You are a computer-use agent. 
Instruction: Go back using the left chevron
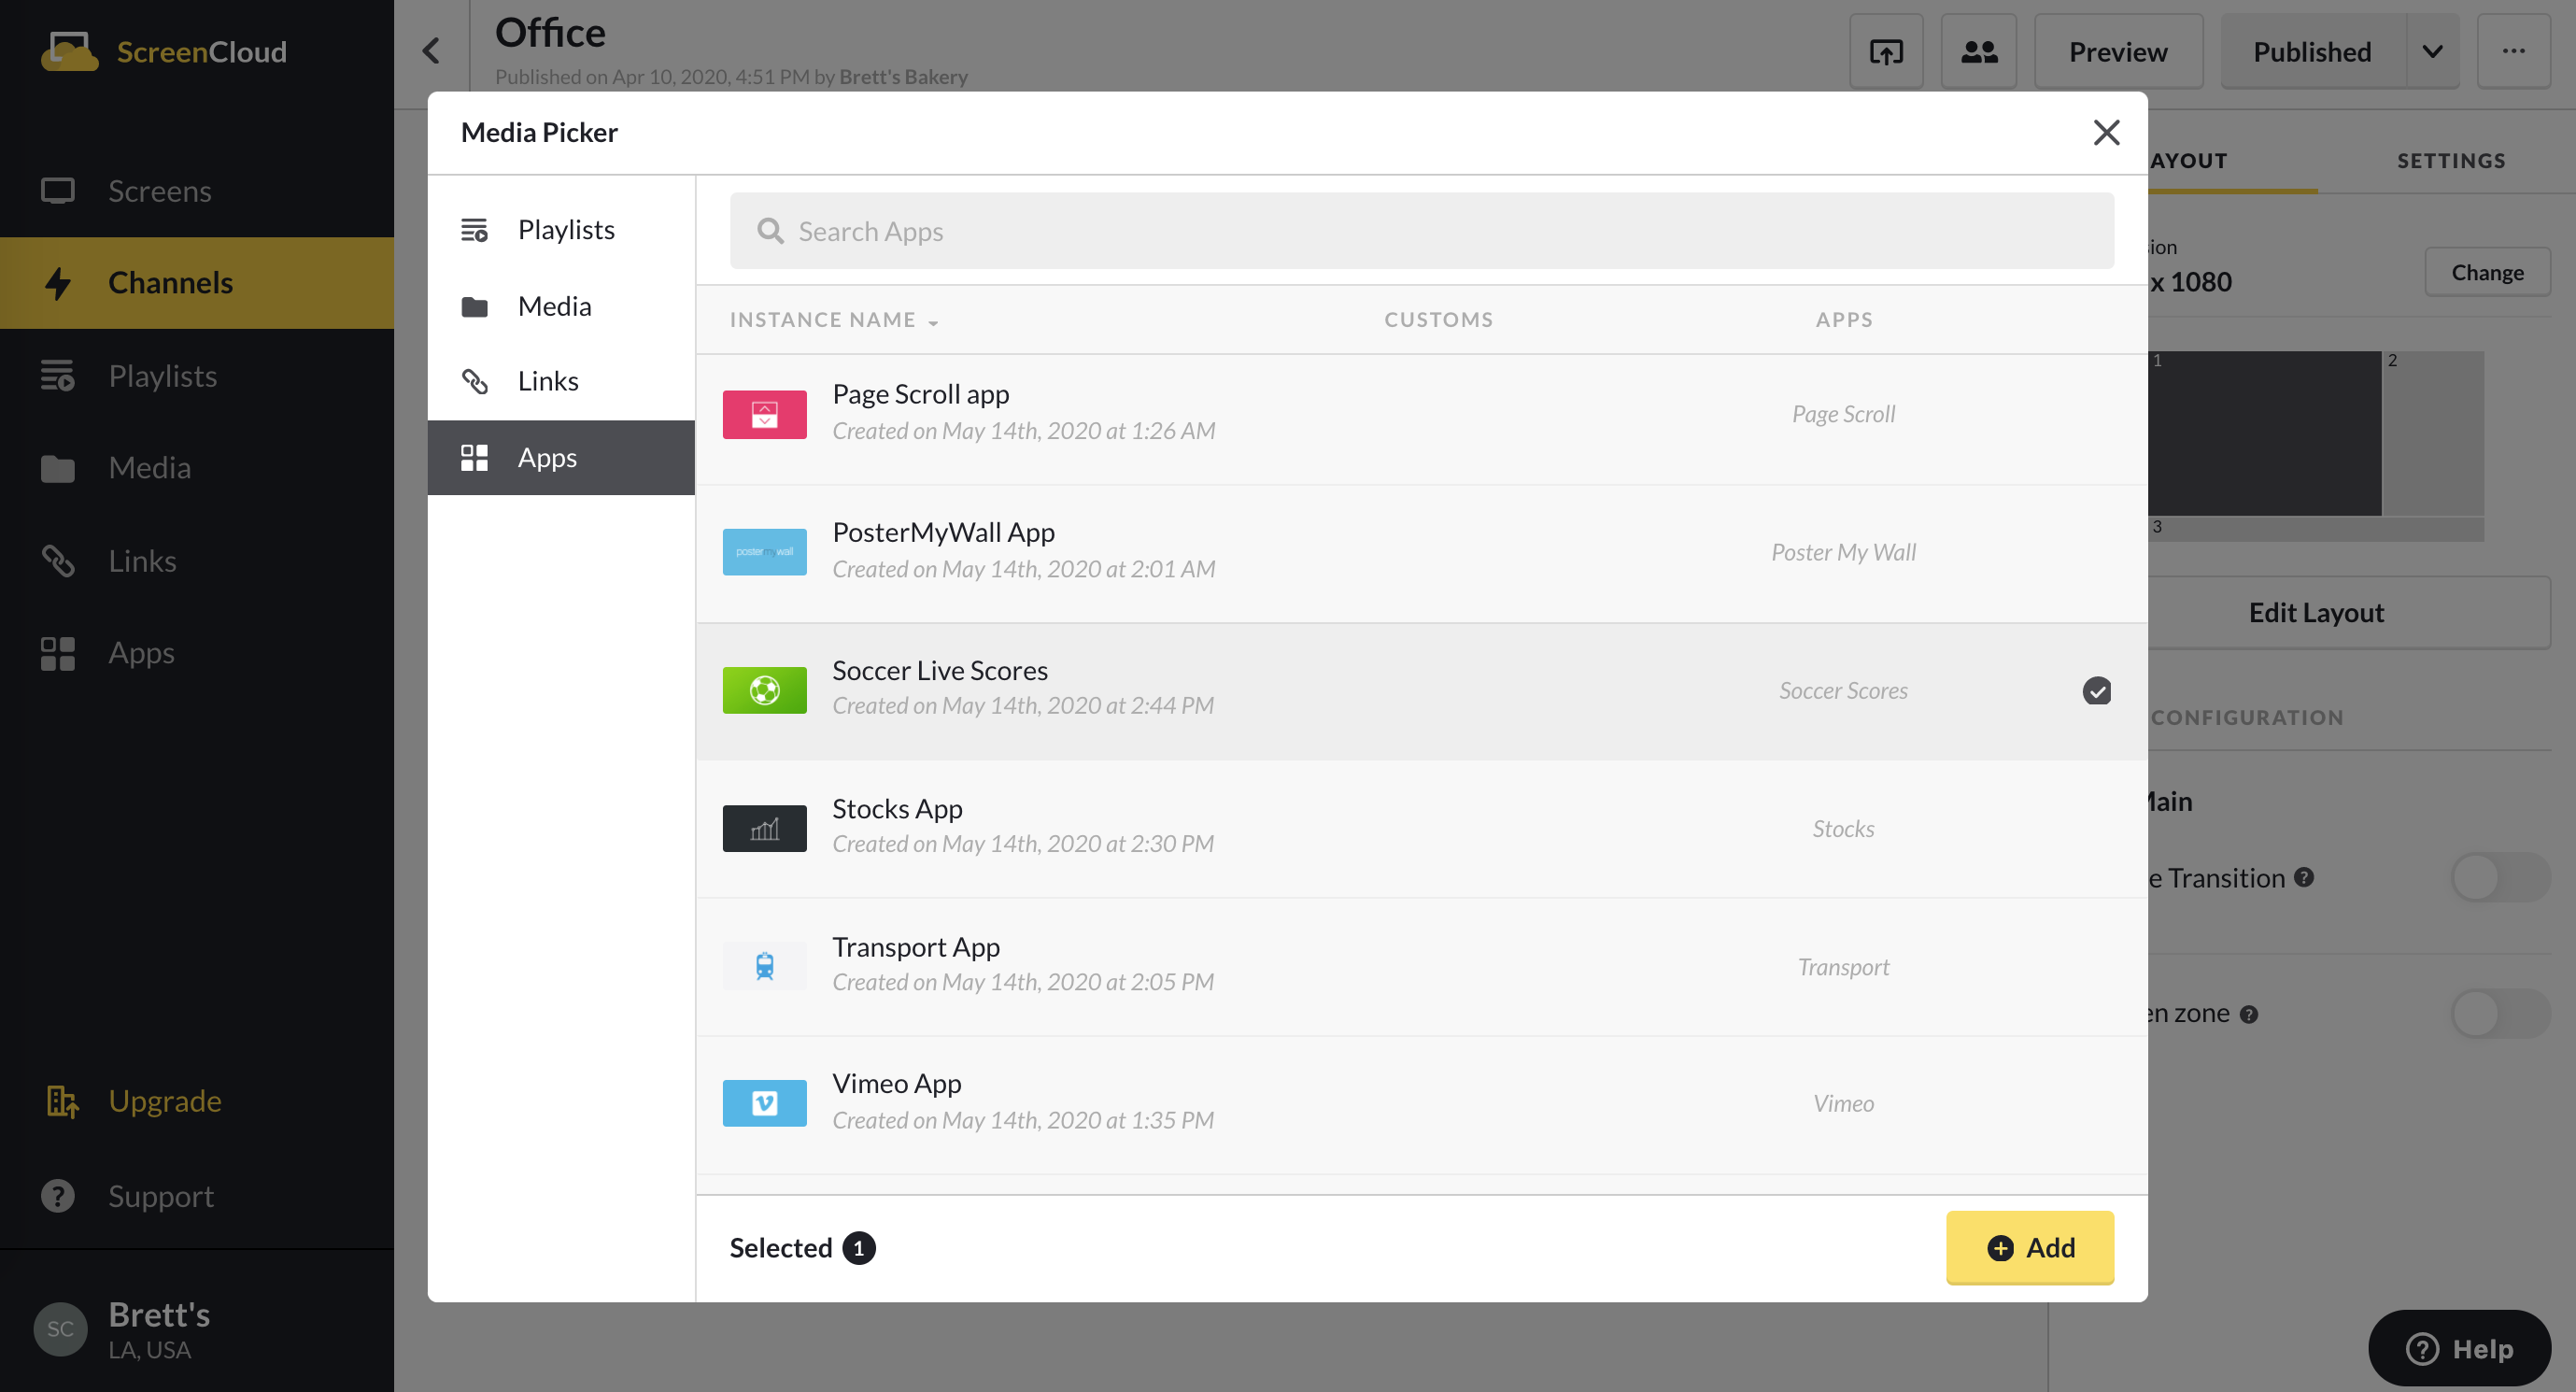431,51
